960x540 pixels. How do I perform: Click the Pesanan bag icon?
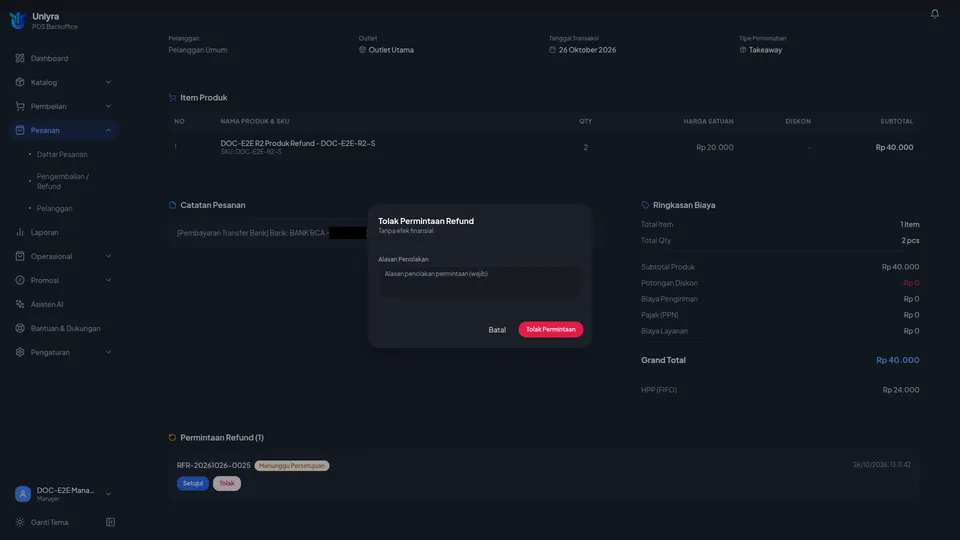(x=20, y=130)
